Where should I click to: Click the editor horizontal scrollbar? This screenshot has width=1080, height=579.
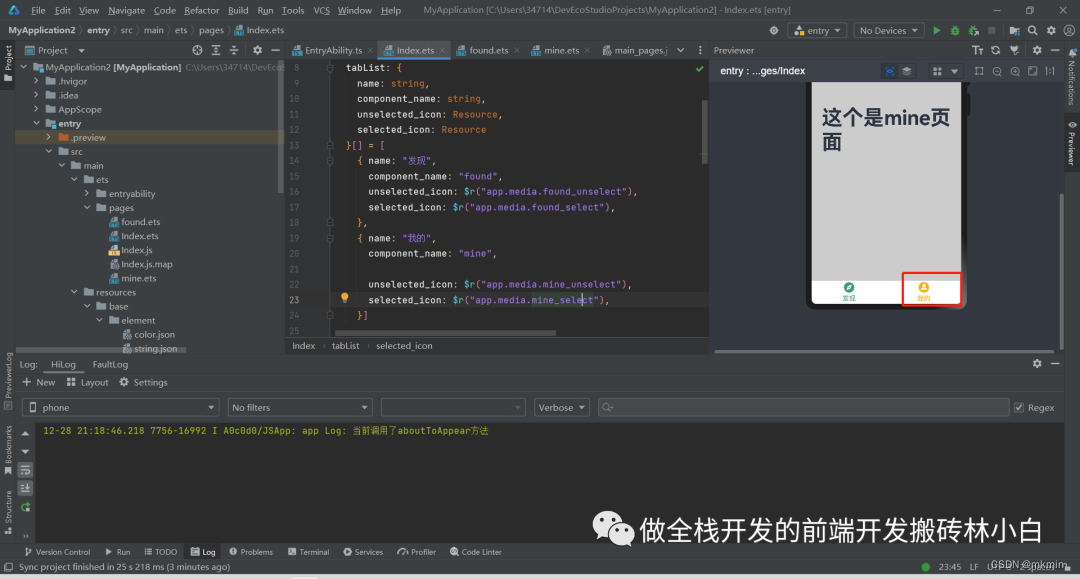point(444,333)
